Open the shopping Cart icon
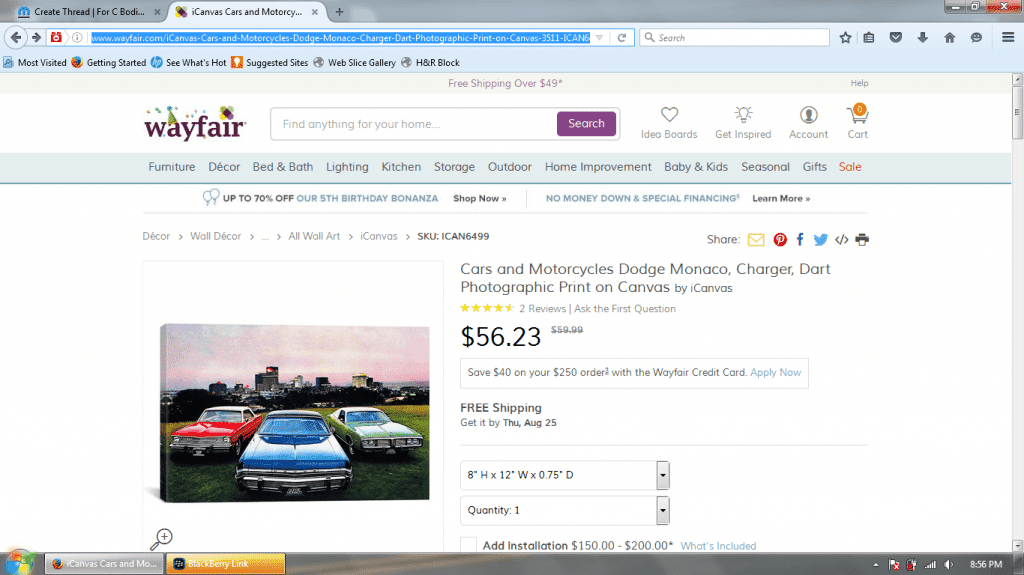The image size is (1024, 575). click(x=857, y=114)
